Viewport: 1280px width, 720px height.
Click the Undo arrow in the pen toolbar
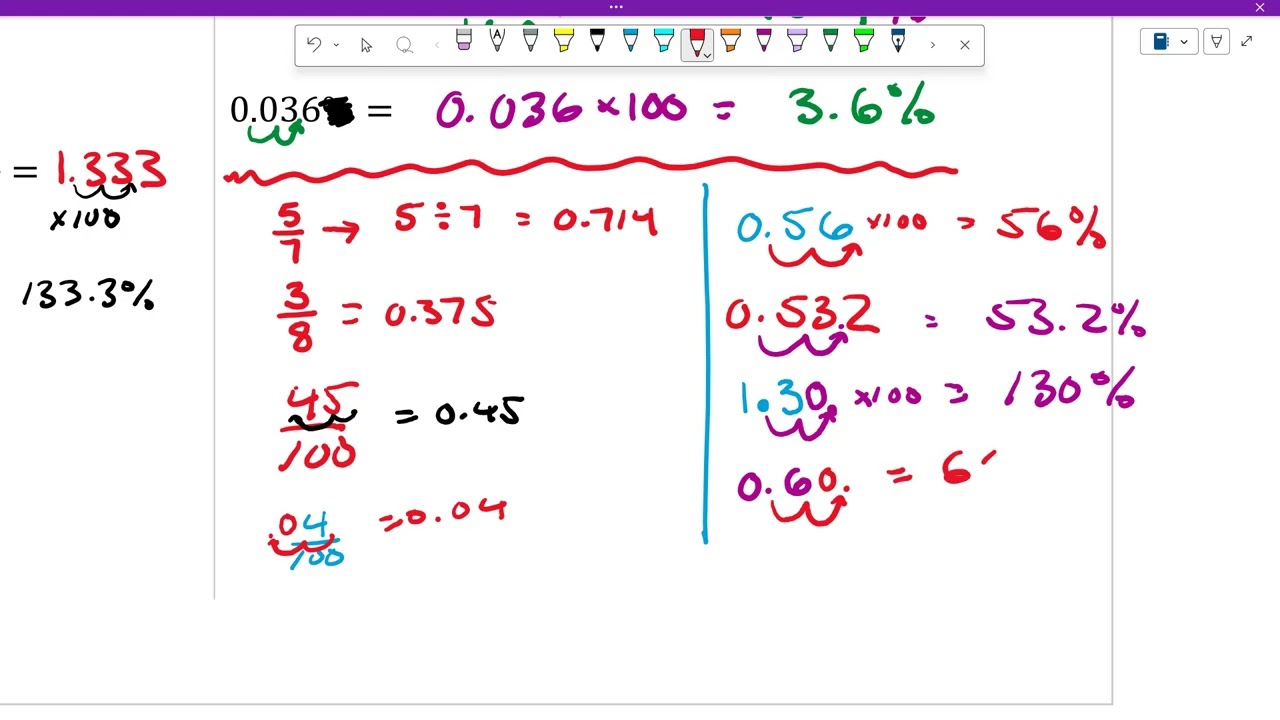click(314, 45)
